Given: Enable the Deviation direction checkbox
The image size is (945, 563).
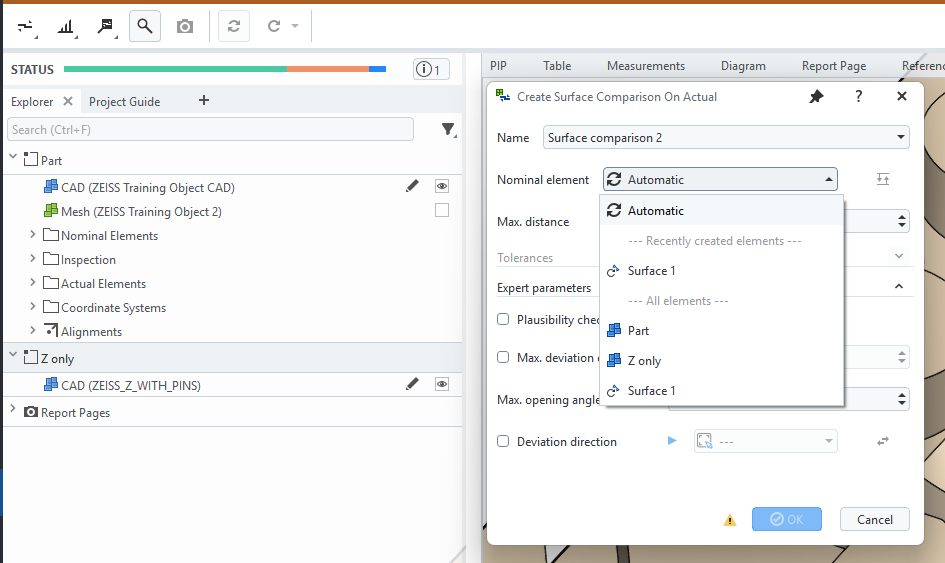Looking at the screenshot, I should pyautogui.click(x=504, y=441).
